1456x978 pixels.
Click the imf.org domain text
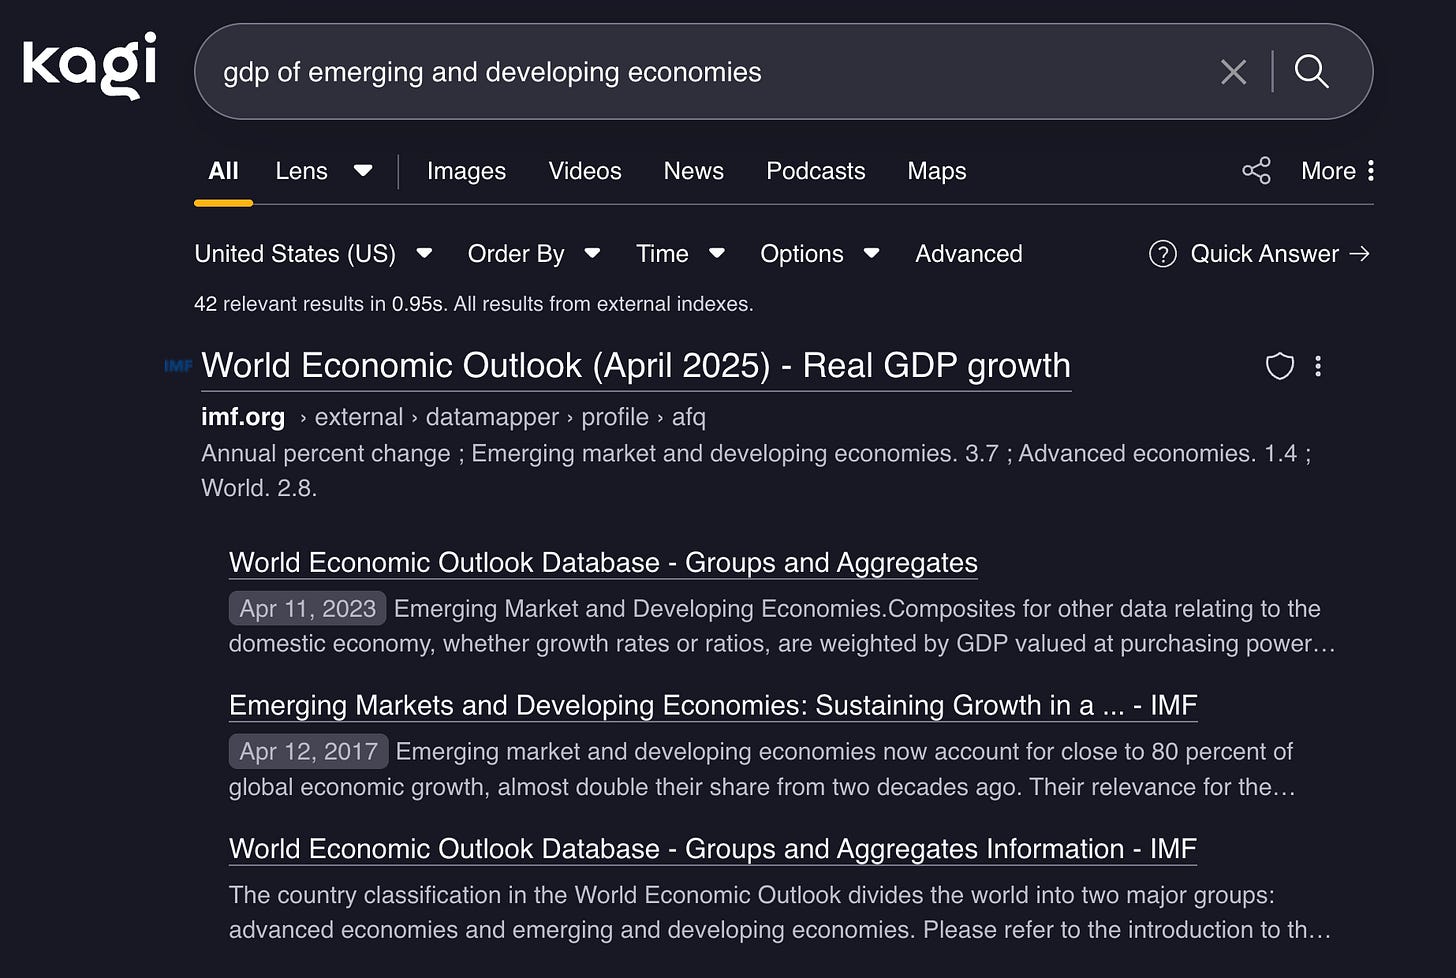click(243, 417)
